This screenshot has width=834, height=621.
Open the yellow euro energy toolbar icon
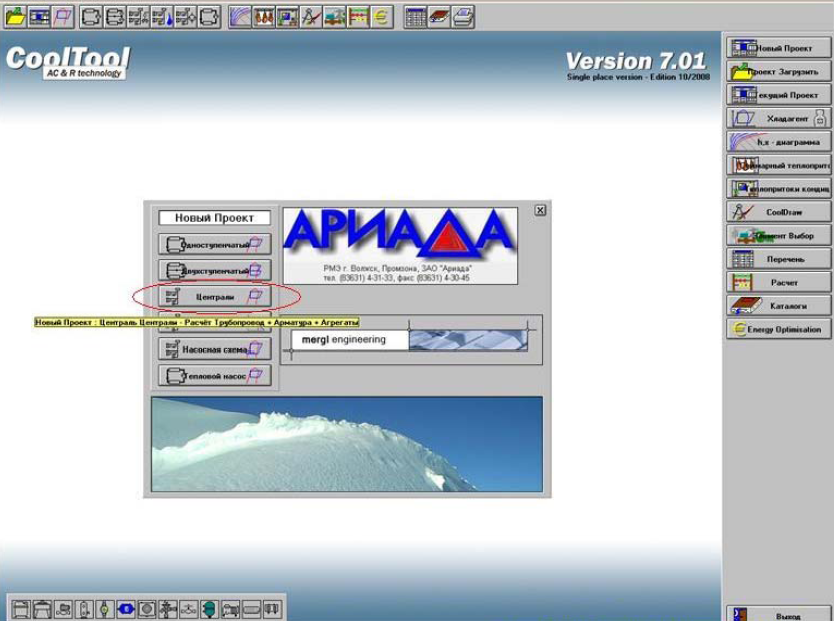[x=381, y=17]
